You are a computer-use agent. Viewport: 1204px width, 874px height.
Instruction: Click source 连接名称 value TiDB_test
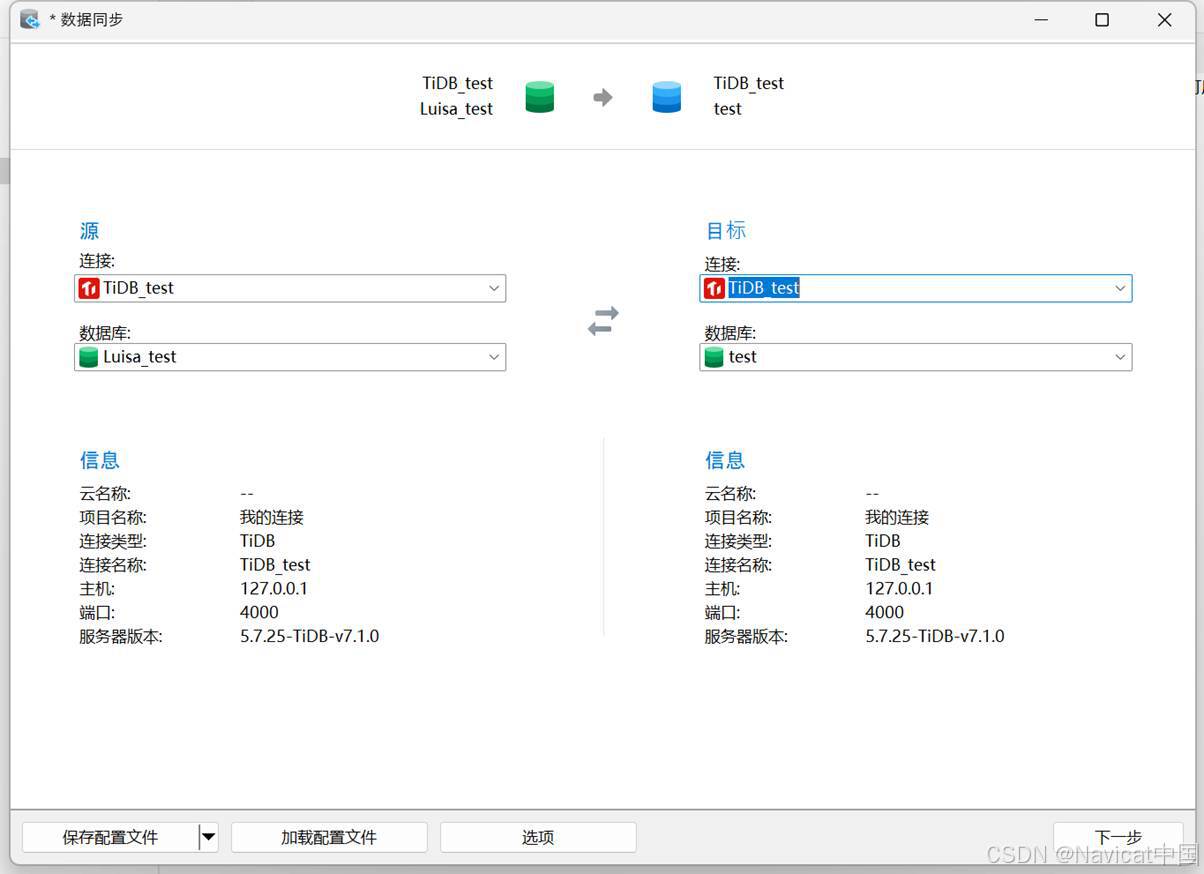coord(275,565)
